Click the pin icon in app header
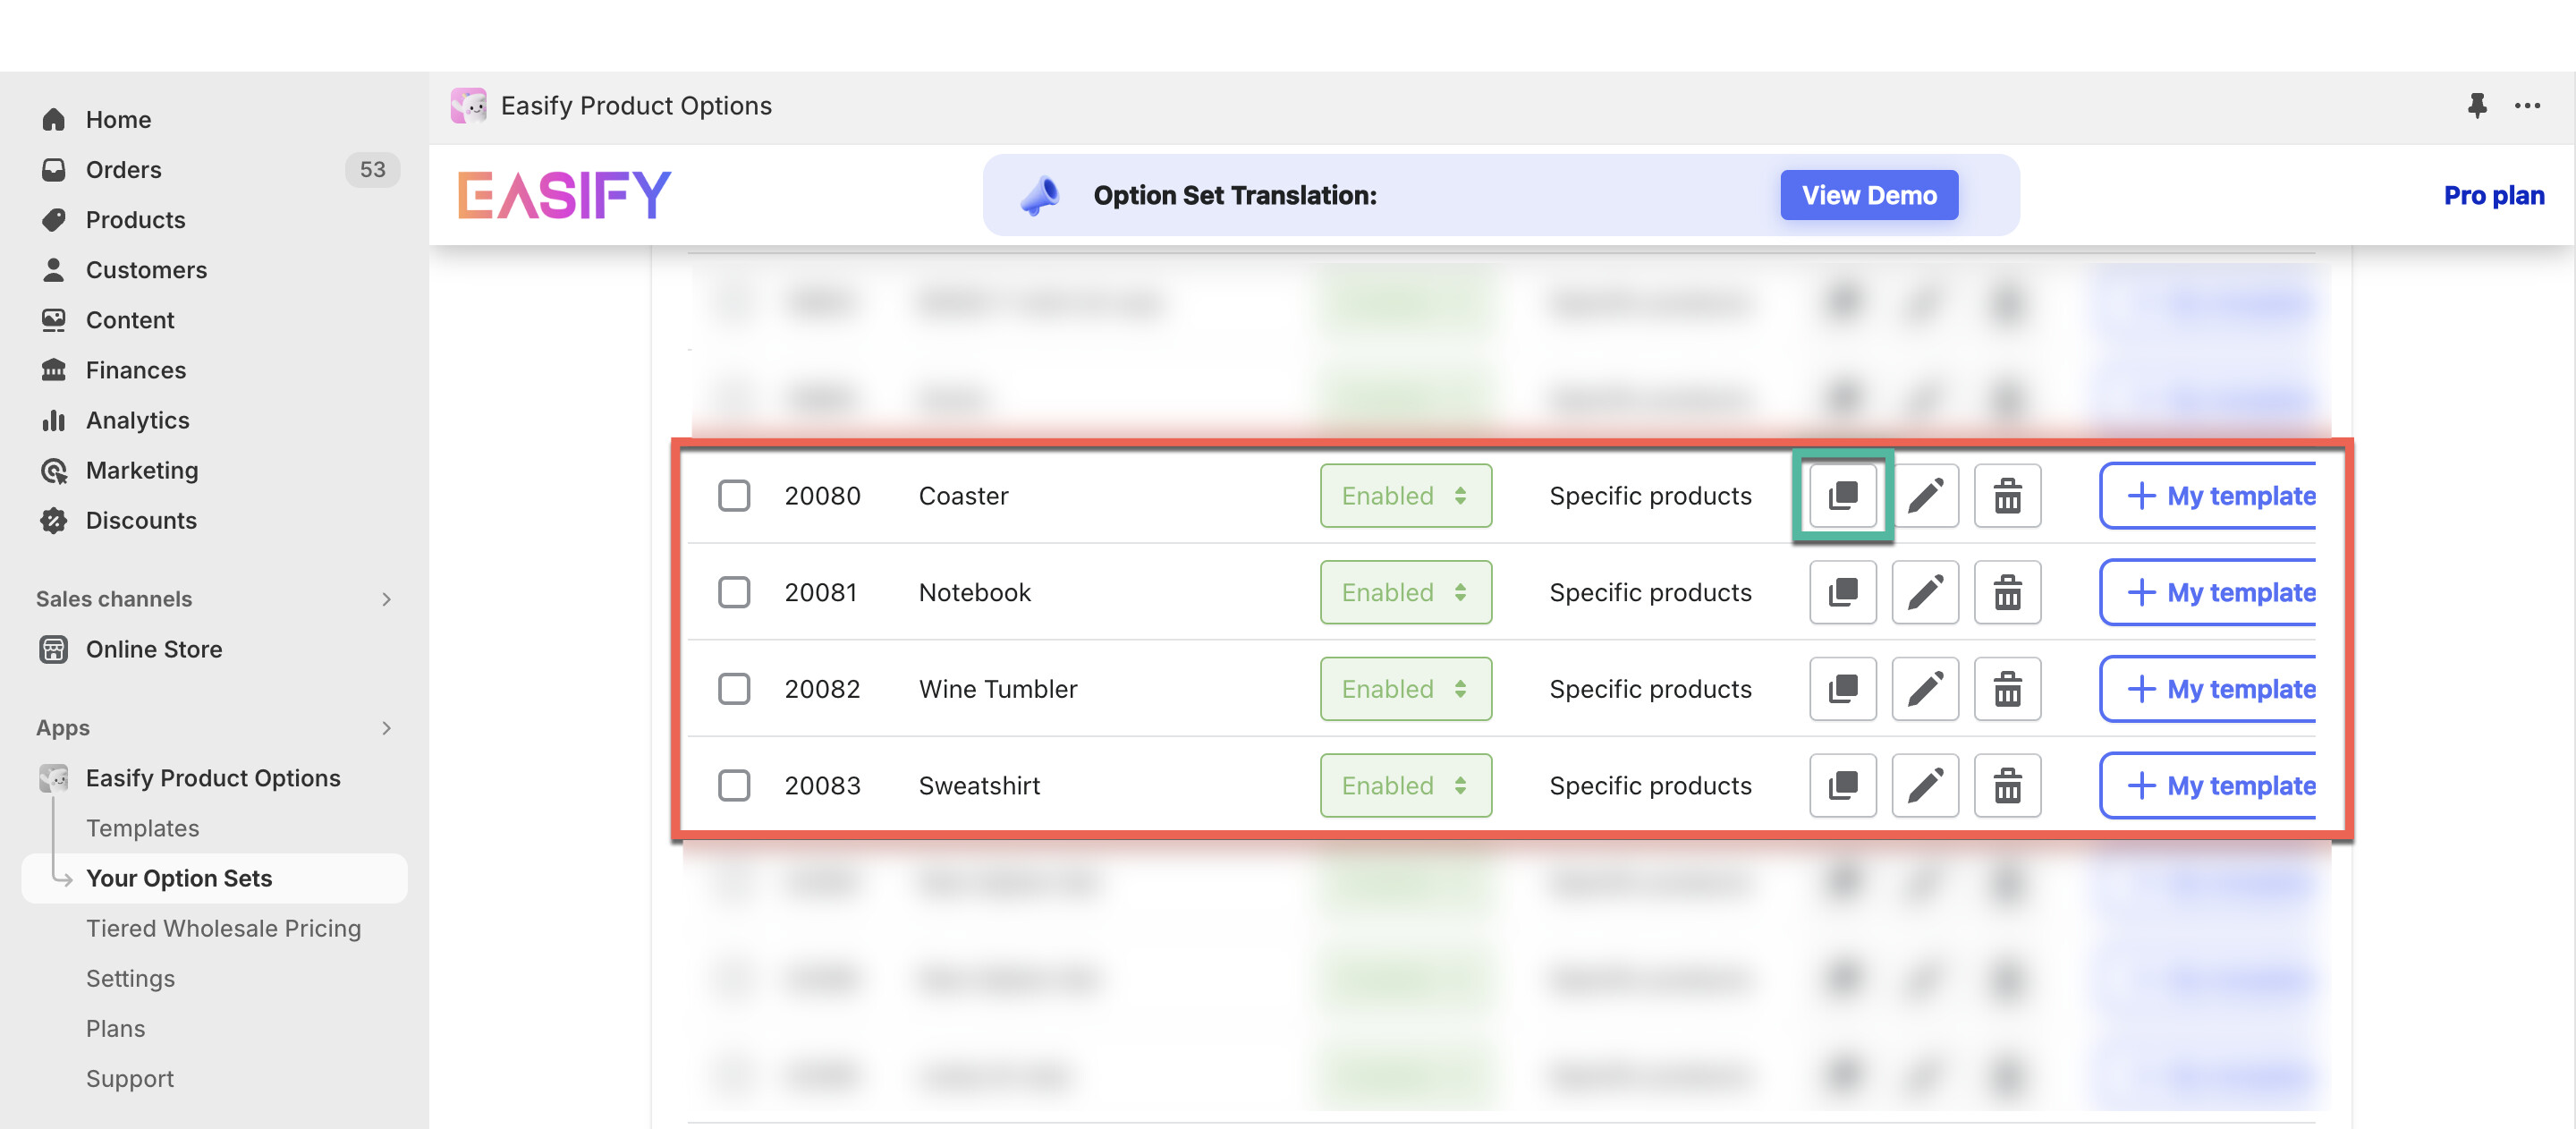2576x1129 pixels. coord(2476,106)
